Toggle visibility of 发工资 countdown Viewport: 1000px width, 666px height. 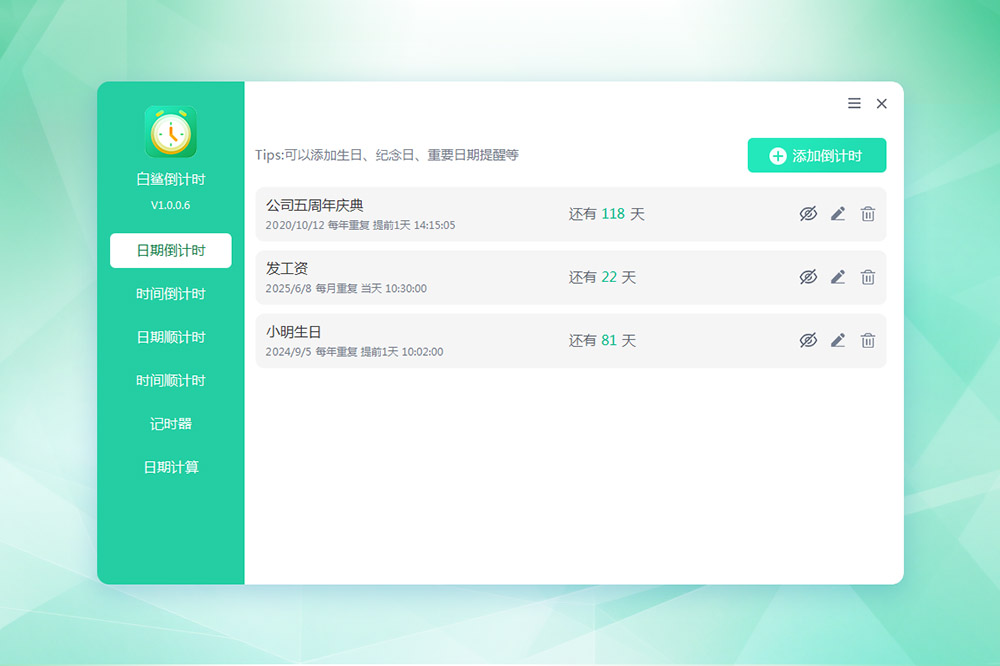pos(808,277)
